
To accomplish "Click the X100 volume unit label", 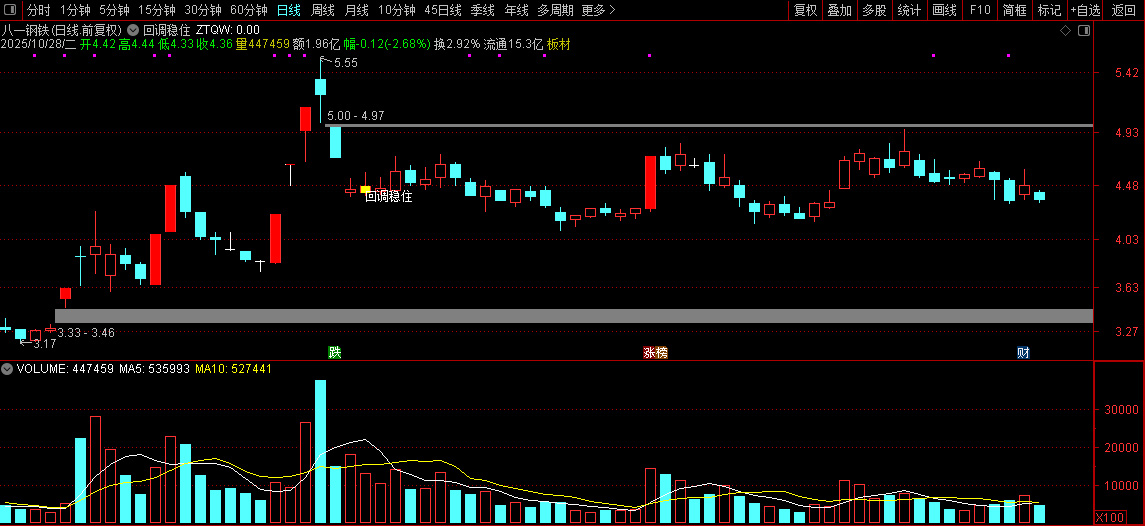I will 1109,518.
